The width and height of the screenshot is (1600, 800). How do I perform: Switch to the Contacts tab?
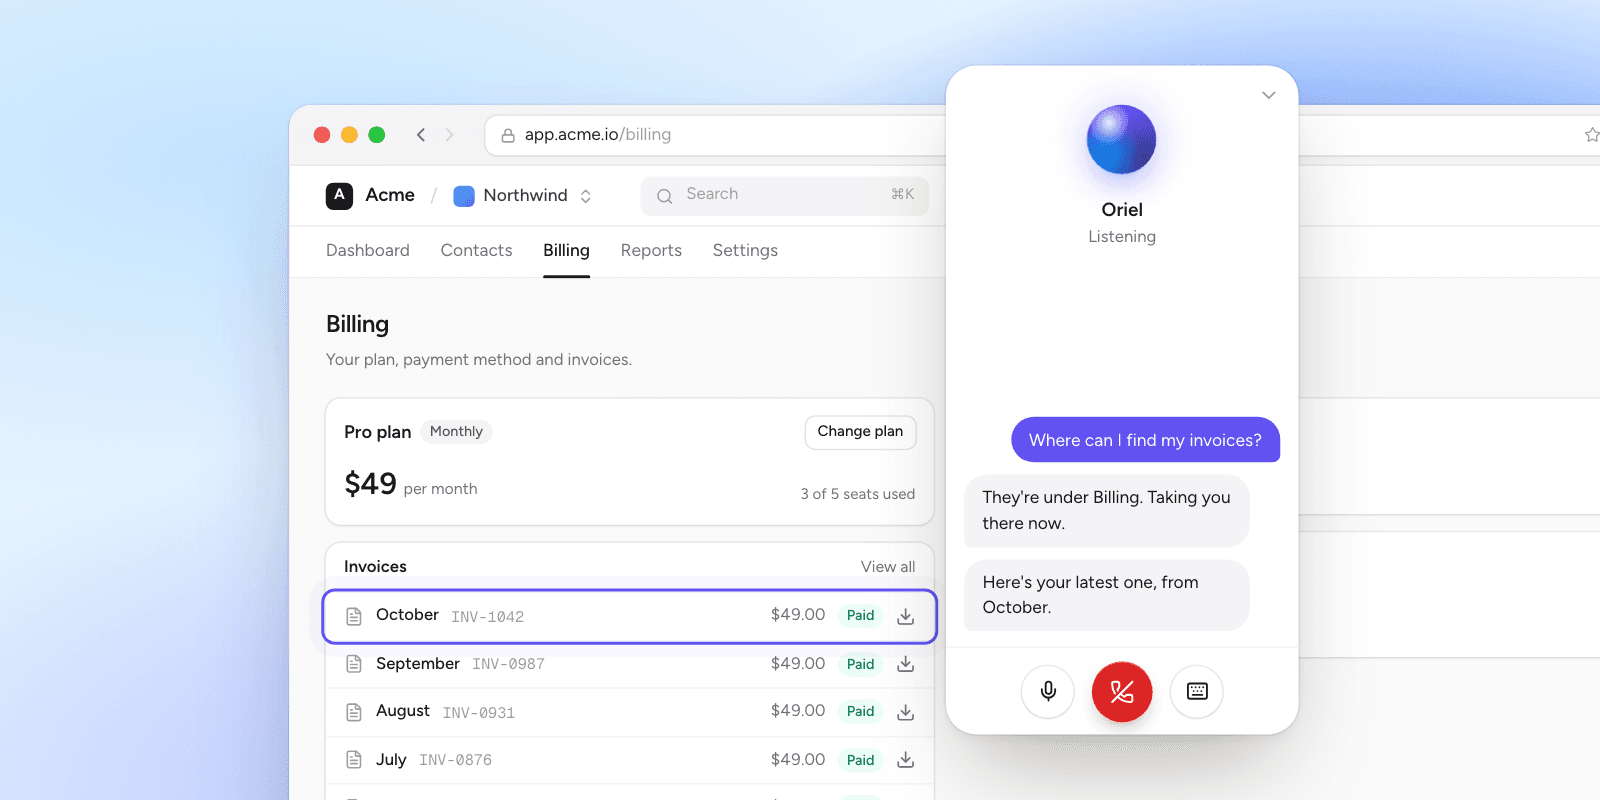coord(476,250)
